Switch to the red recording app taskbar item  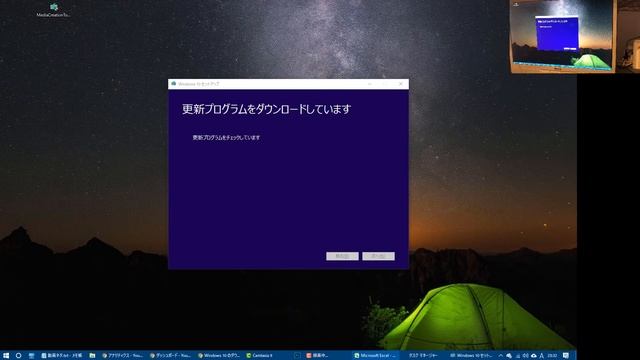(x=317, y=356)
